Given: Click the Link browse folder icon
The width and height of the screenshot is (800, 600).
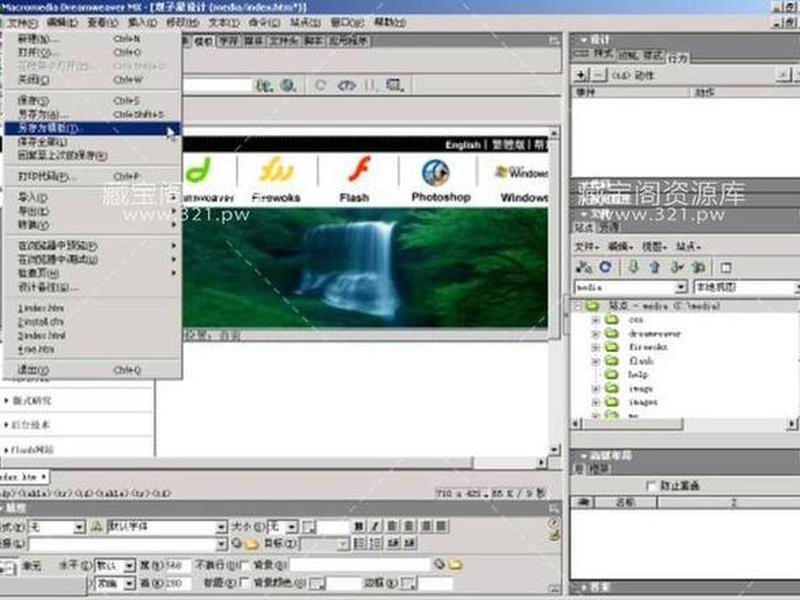Looking at the screenshot, I should pos(251,544).
